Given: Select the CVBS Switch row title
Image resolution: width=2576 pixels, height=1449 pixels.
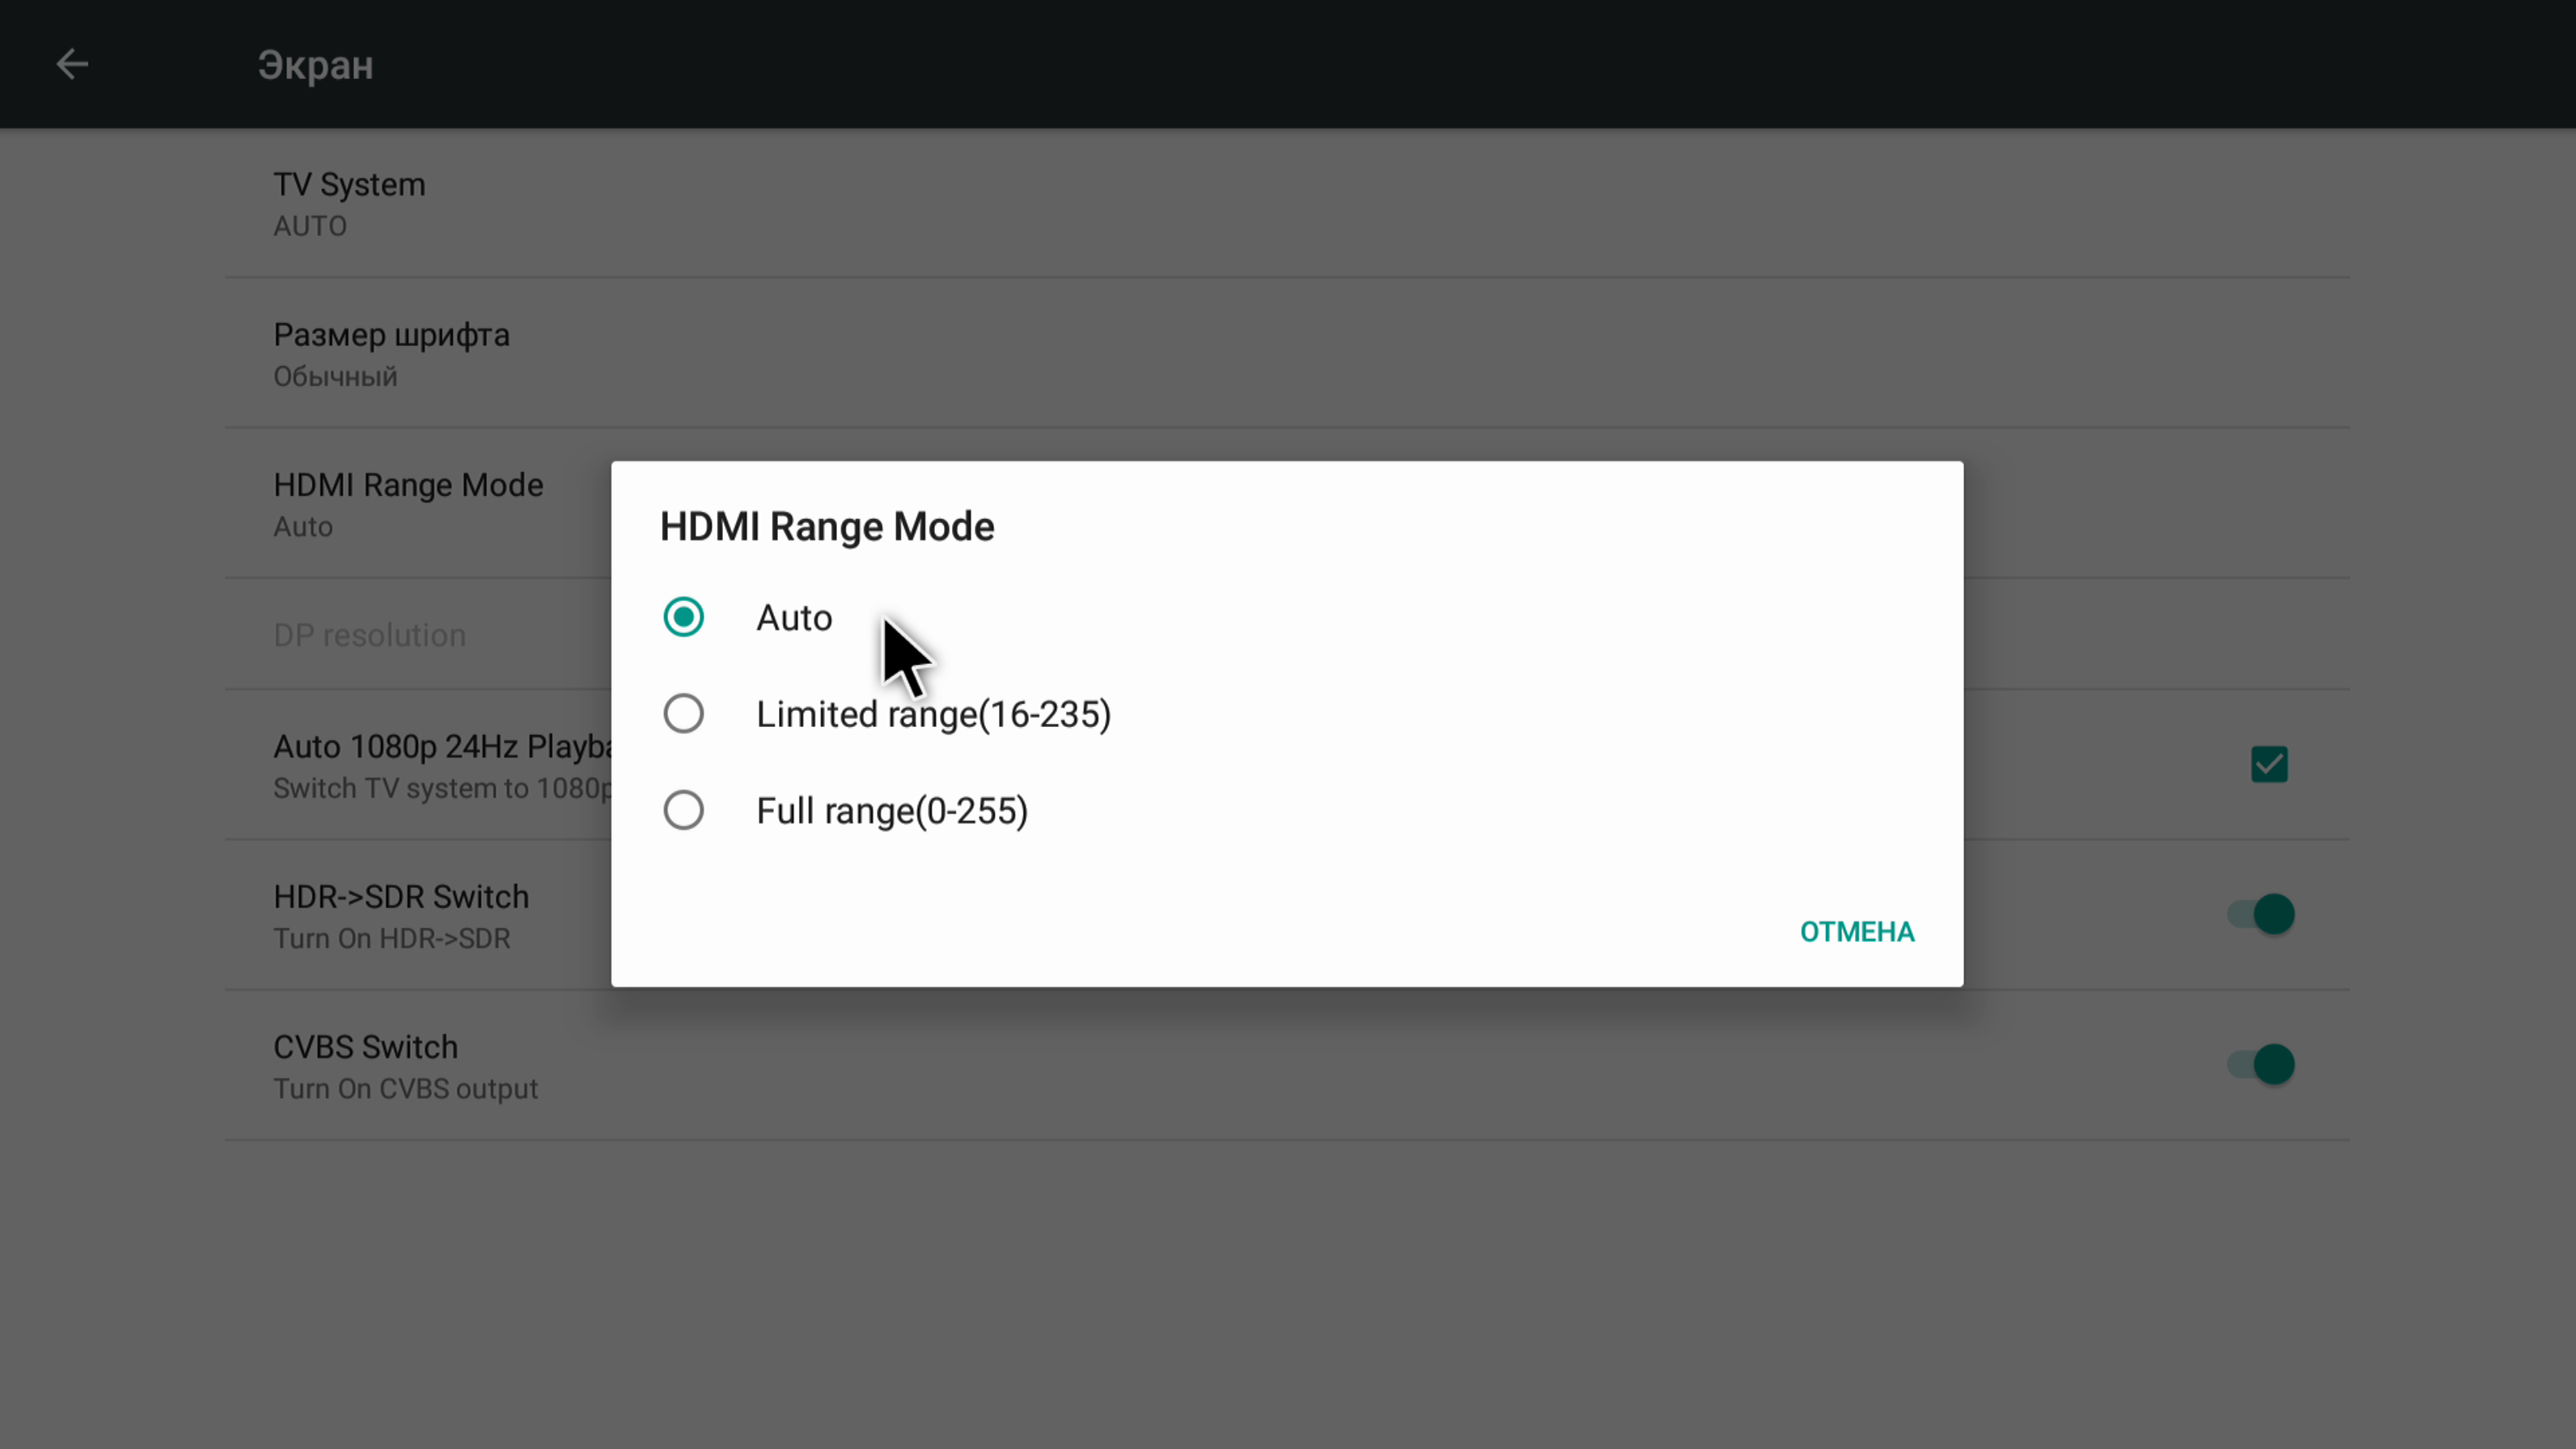Looking at the screenshot, I should [x=366, y=1047].
